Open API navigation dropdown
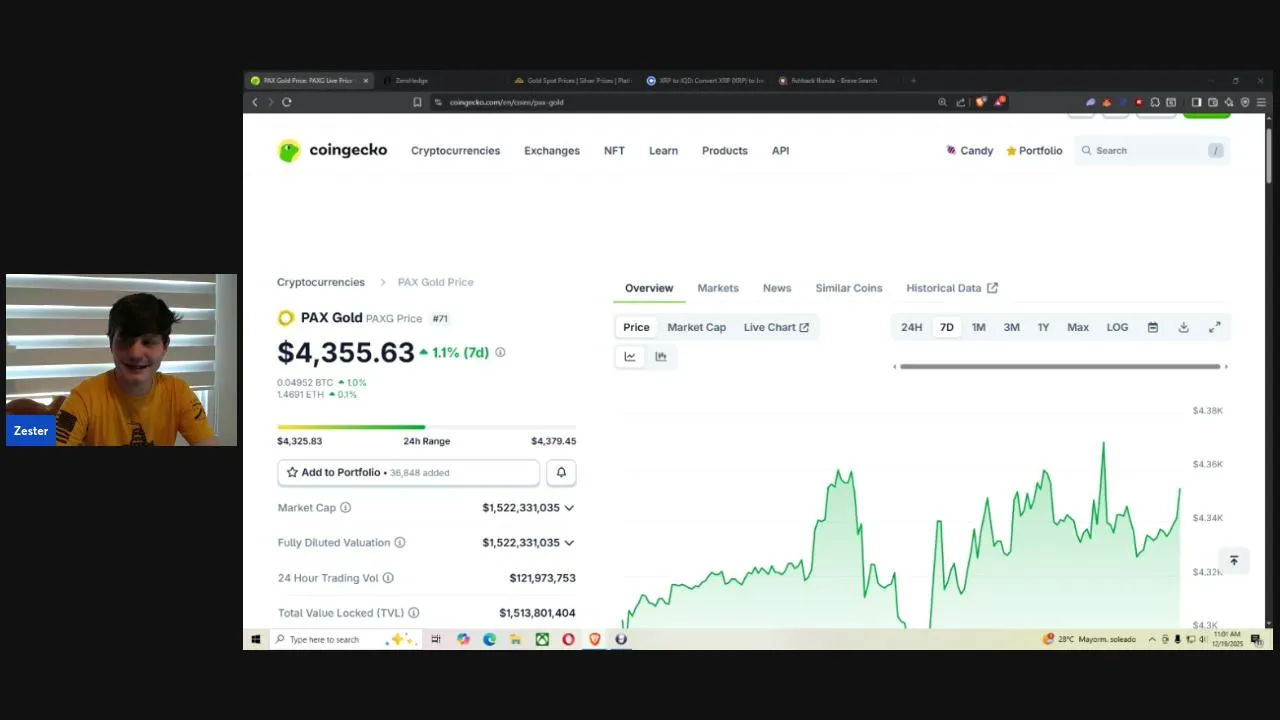 coord(780,151)
